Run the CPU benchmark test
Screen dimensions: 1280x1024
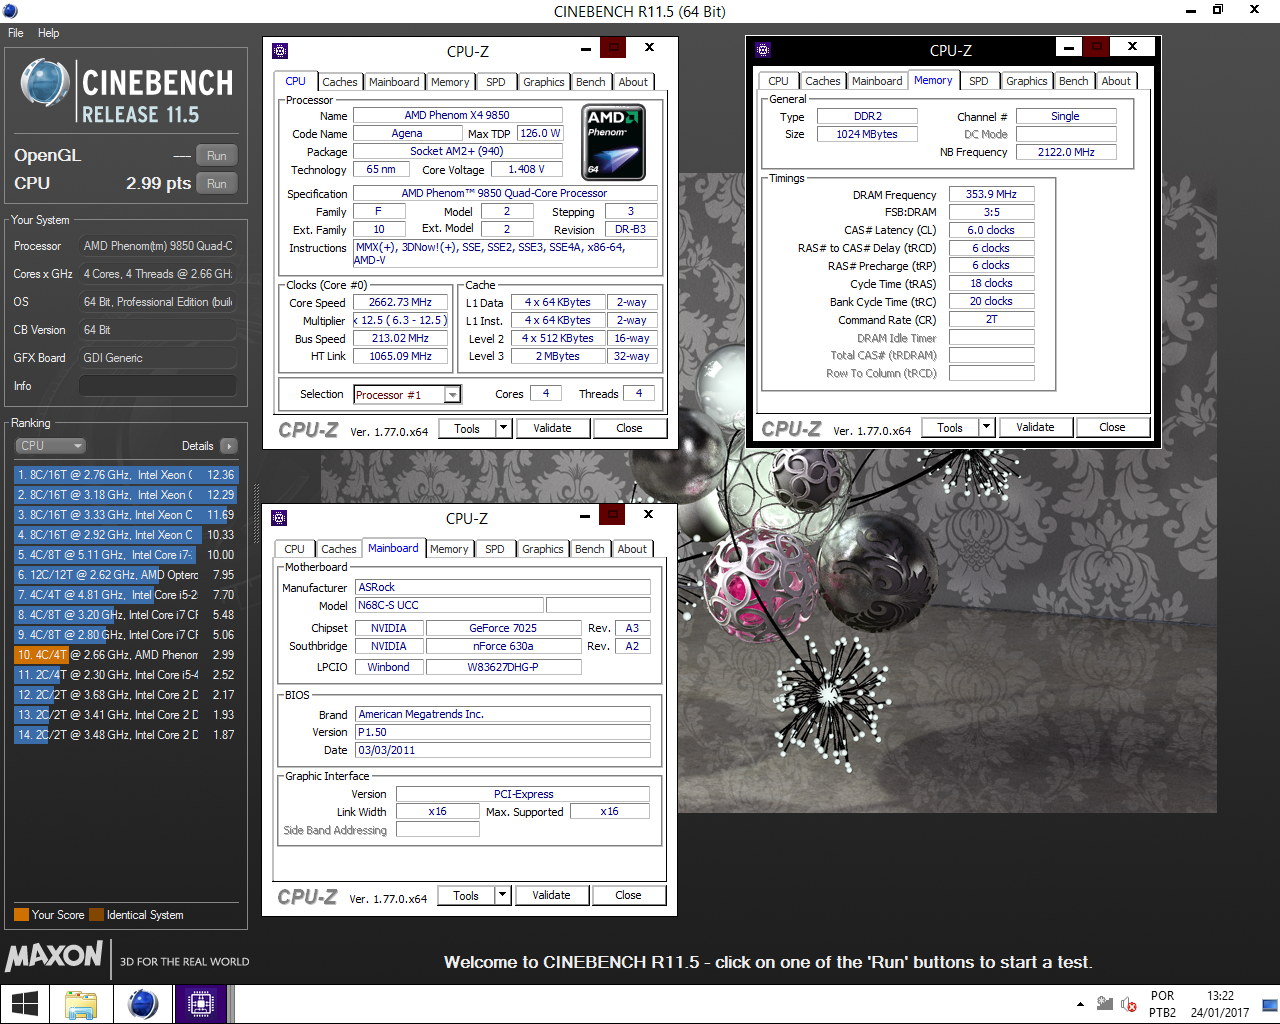click(x=217, y=184)
